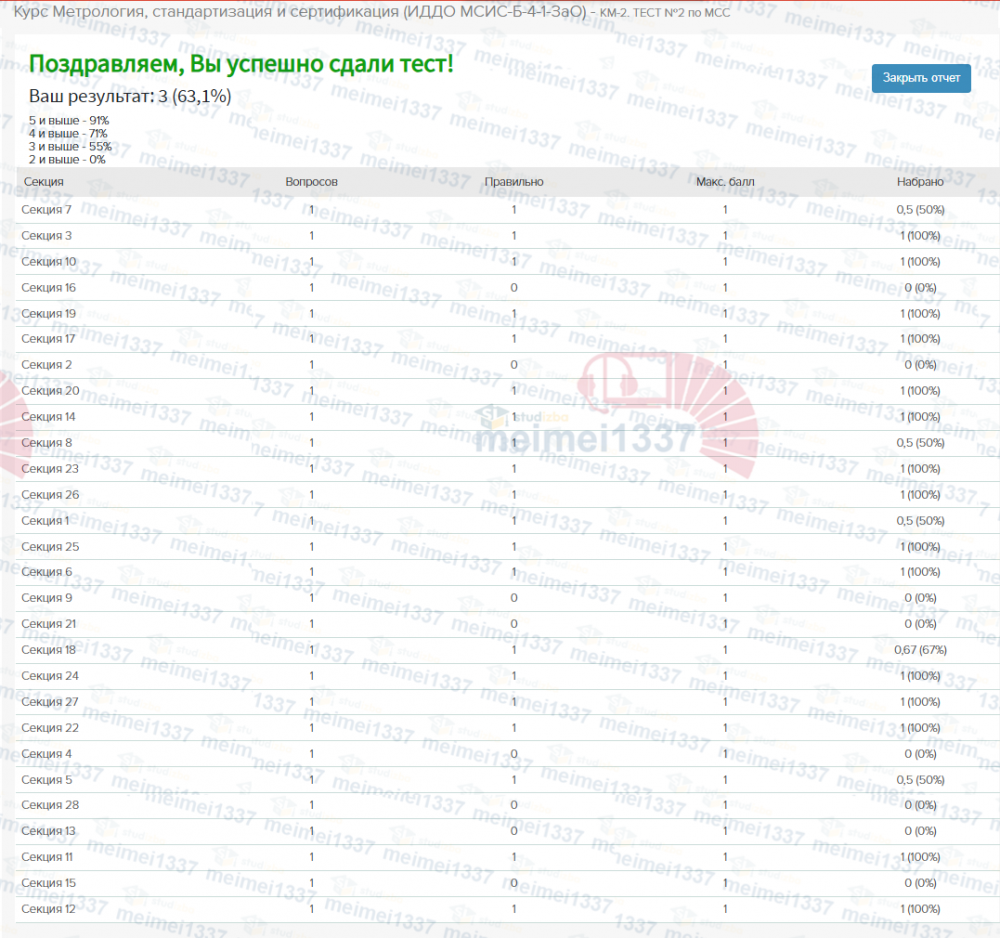This screenshot has width=1000, height=938.
Task: Click the central meimei1337 logo watermark
Action: point(584,439)
